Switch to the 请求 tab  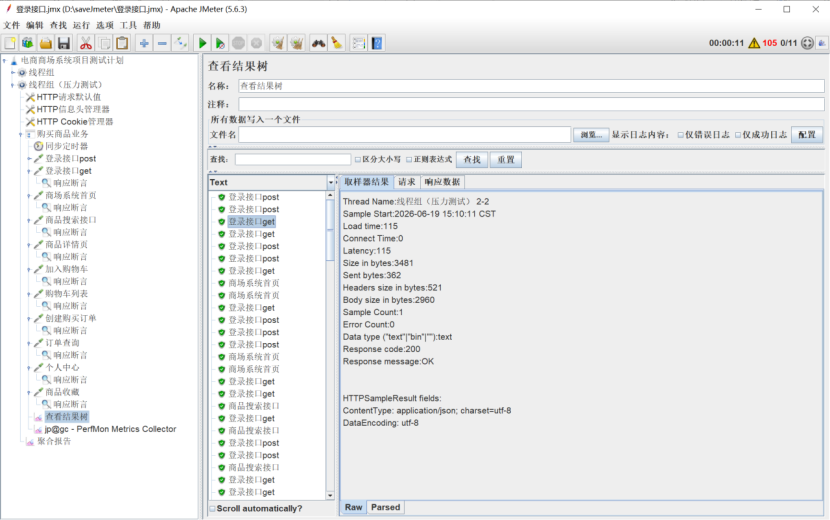pyautogui.click(x=407, y=182)
